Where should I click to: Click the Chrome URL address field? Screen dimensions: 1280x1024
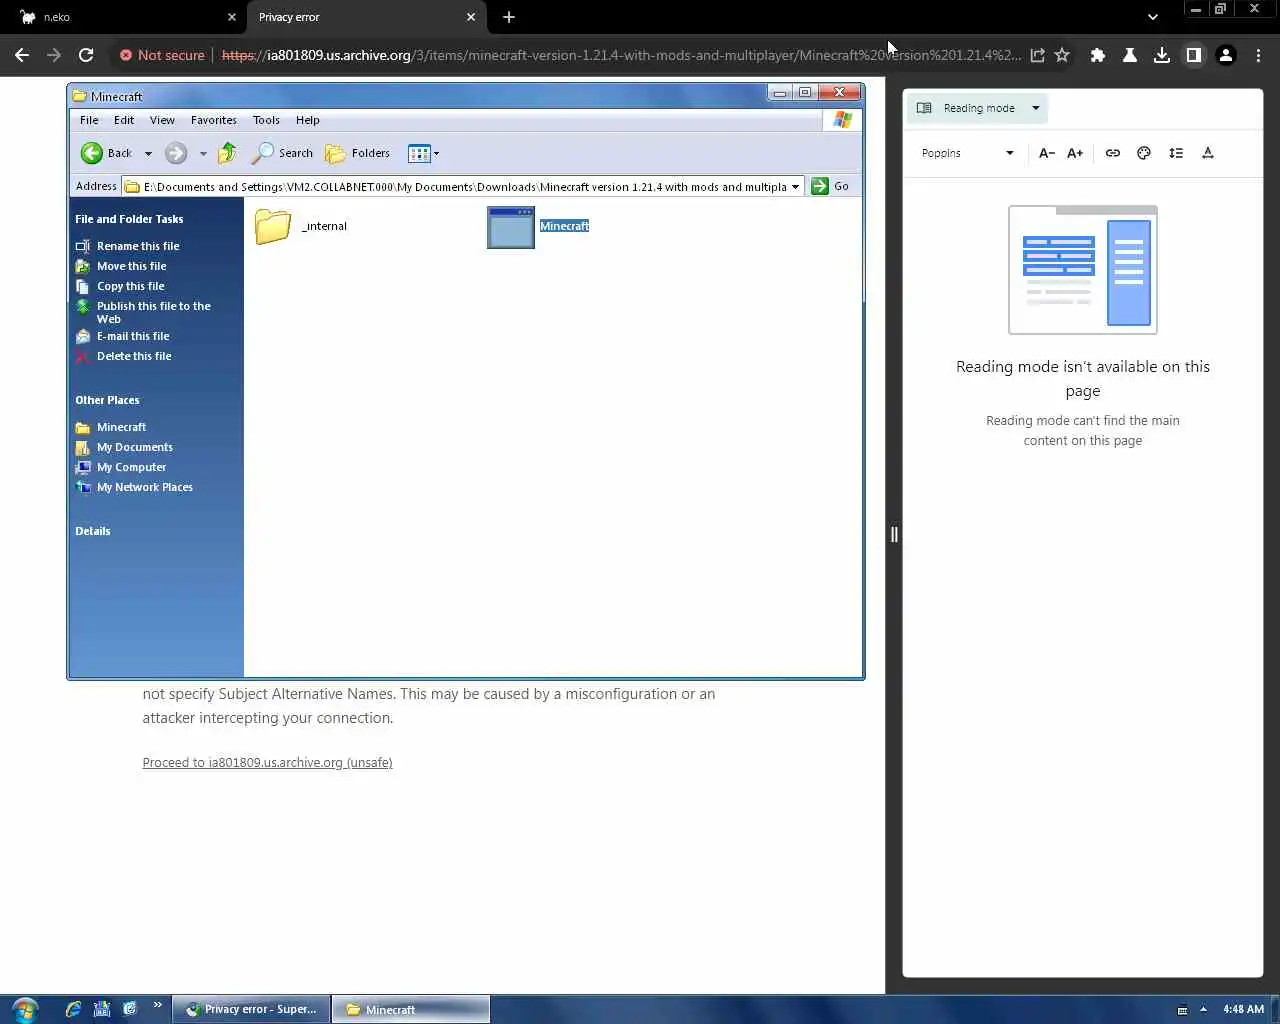pyautogui.click(x=620, y=55)
